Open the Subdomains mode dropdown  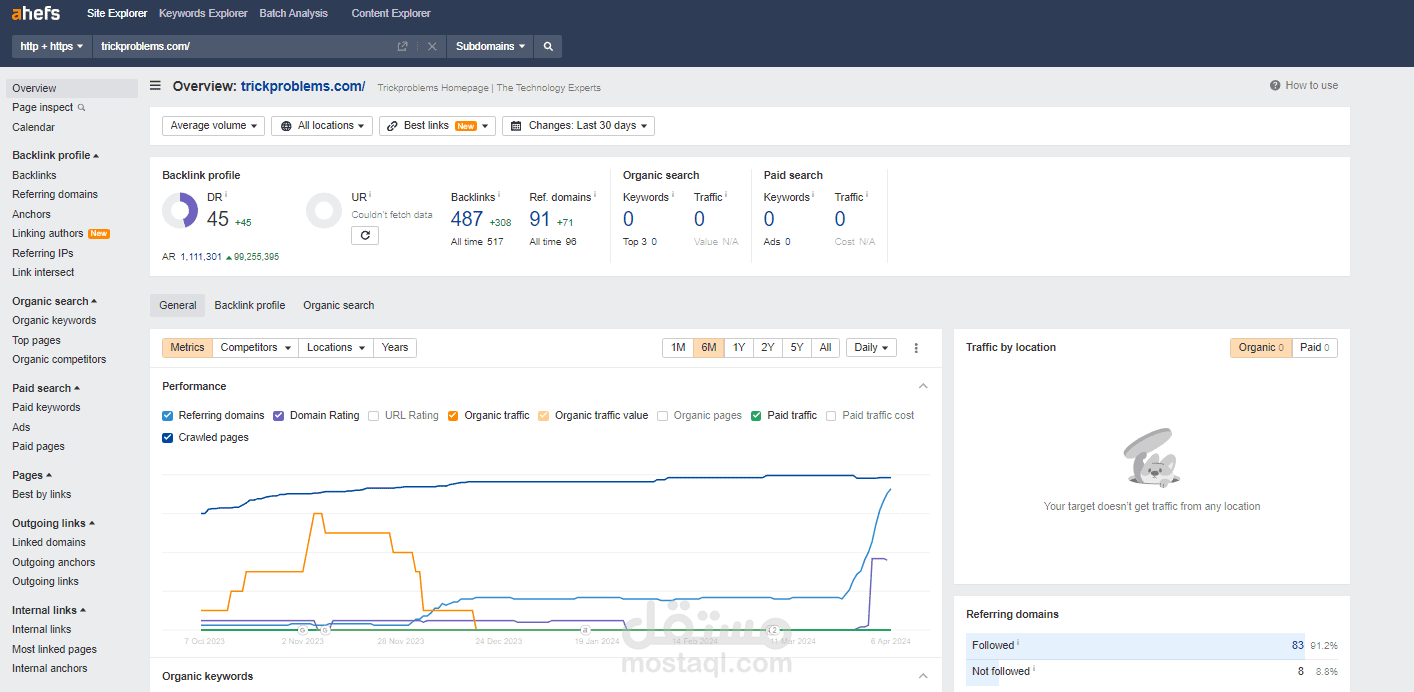click(x=490, y=46)
